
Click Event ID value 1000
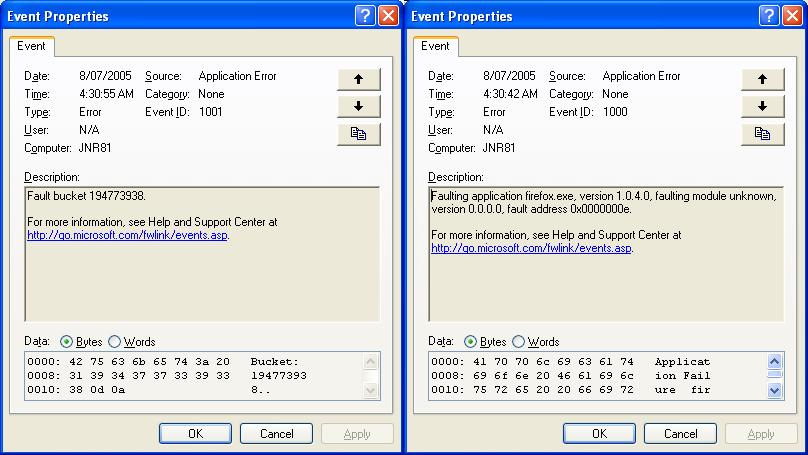[615, 112]
